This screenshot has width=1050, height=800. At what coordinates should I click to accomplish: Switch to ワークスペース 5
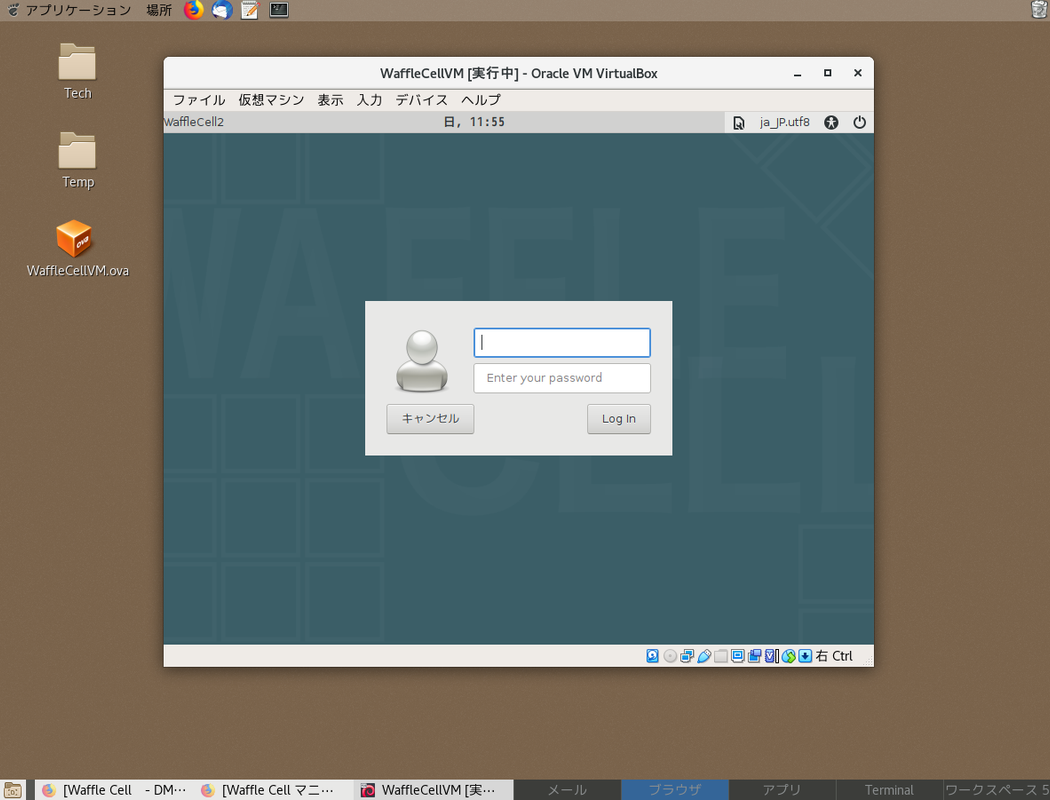coord(996,790)
